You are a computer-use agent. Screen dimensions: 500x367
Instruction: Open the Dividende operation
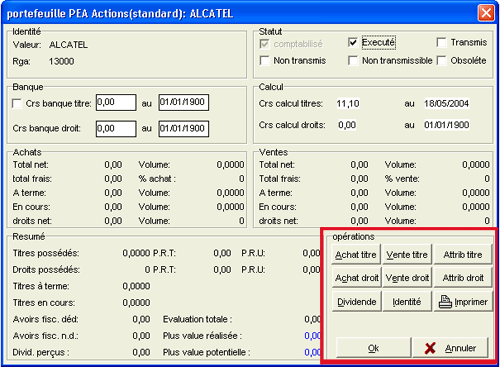pyautogui.click(x=356, y=302)
